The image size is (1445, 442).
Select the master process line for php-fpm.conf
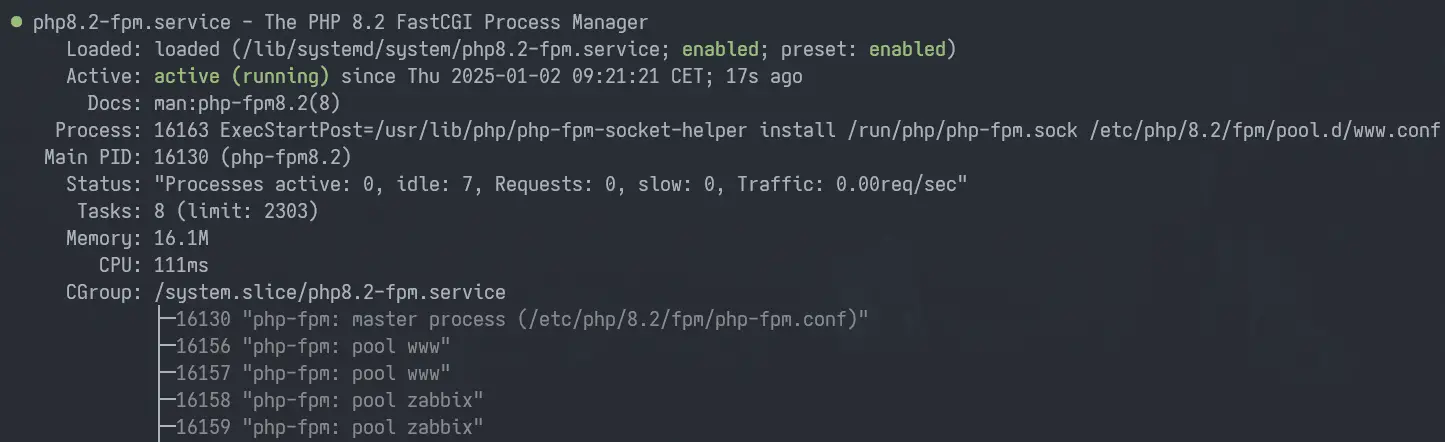point(511,319)
